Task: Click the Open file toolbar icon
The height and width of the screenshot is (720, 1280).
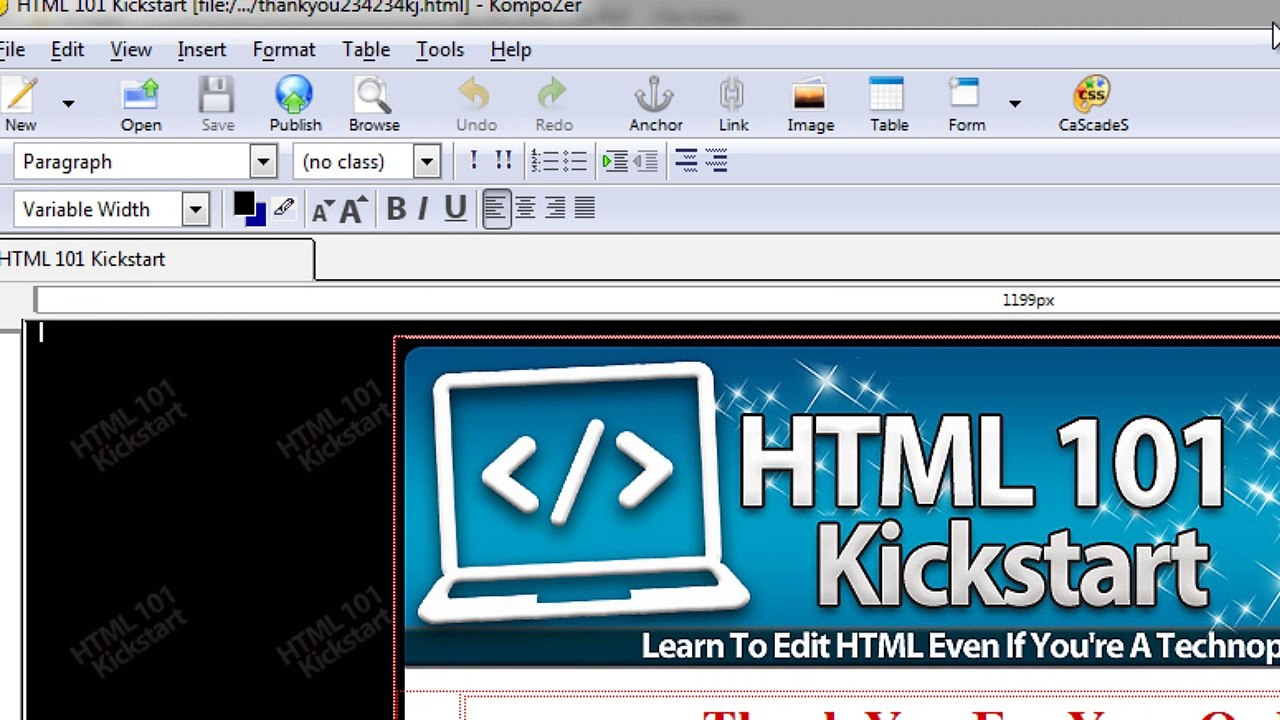Action: tap(141, 105)
